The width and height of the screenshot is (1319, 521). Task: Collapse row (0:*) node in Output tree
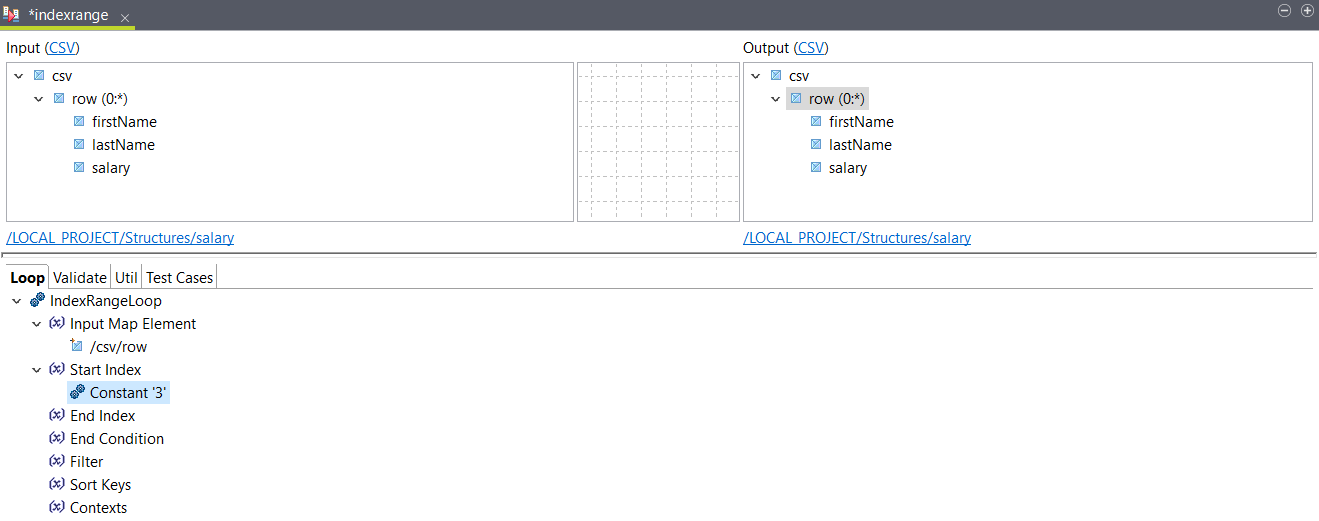tap(776, 99)
